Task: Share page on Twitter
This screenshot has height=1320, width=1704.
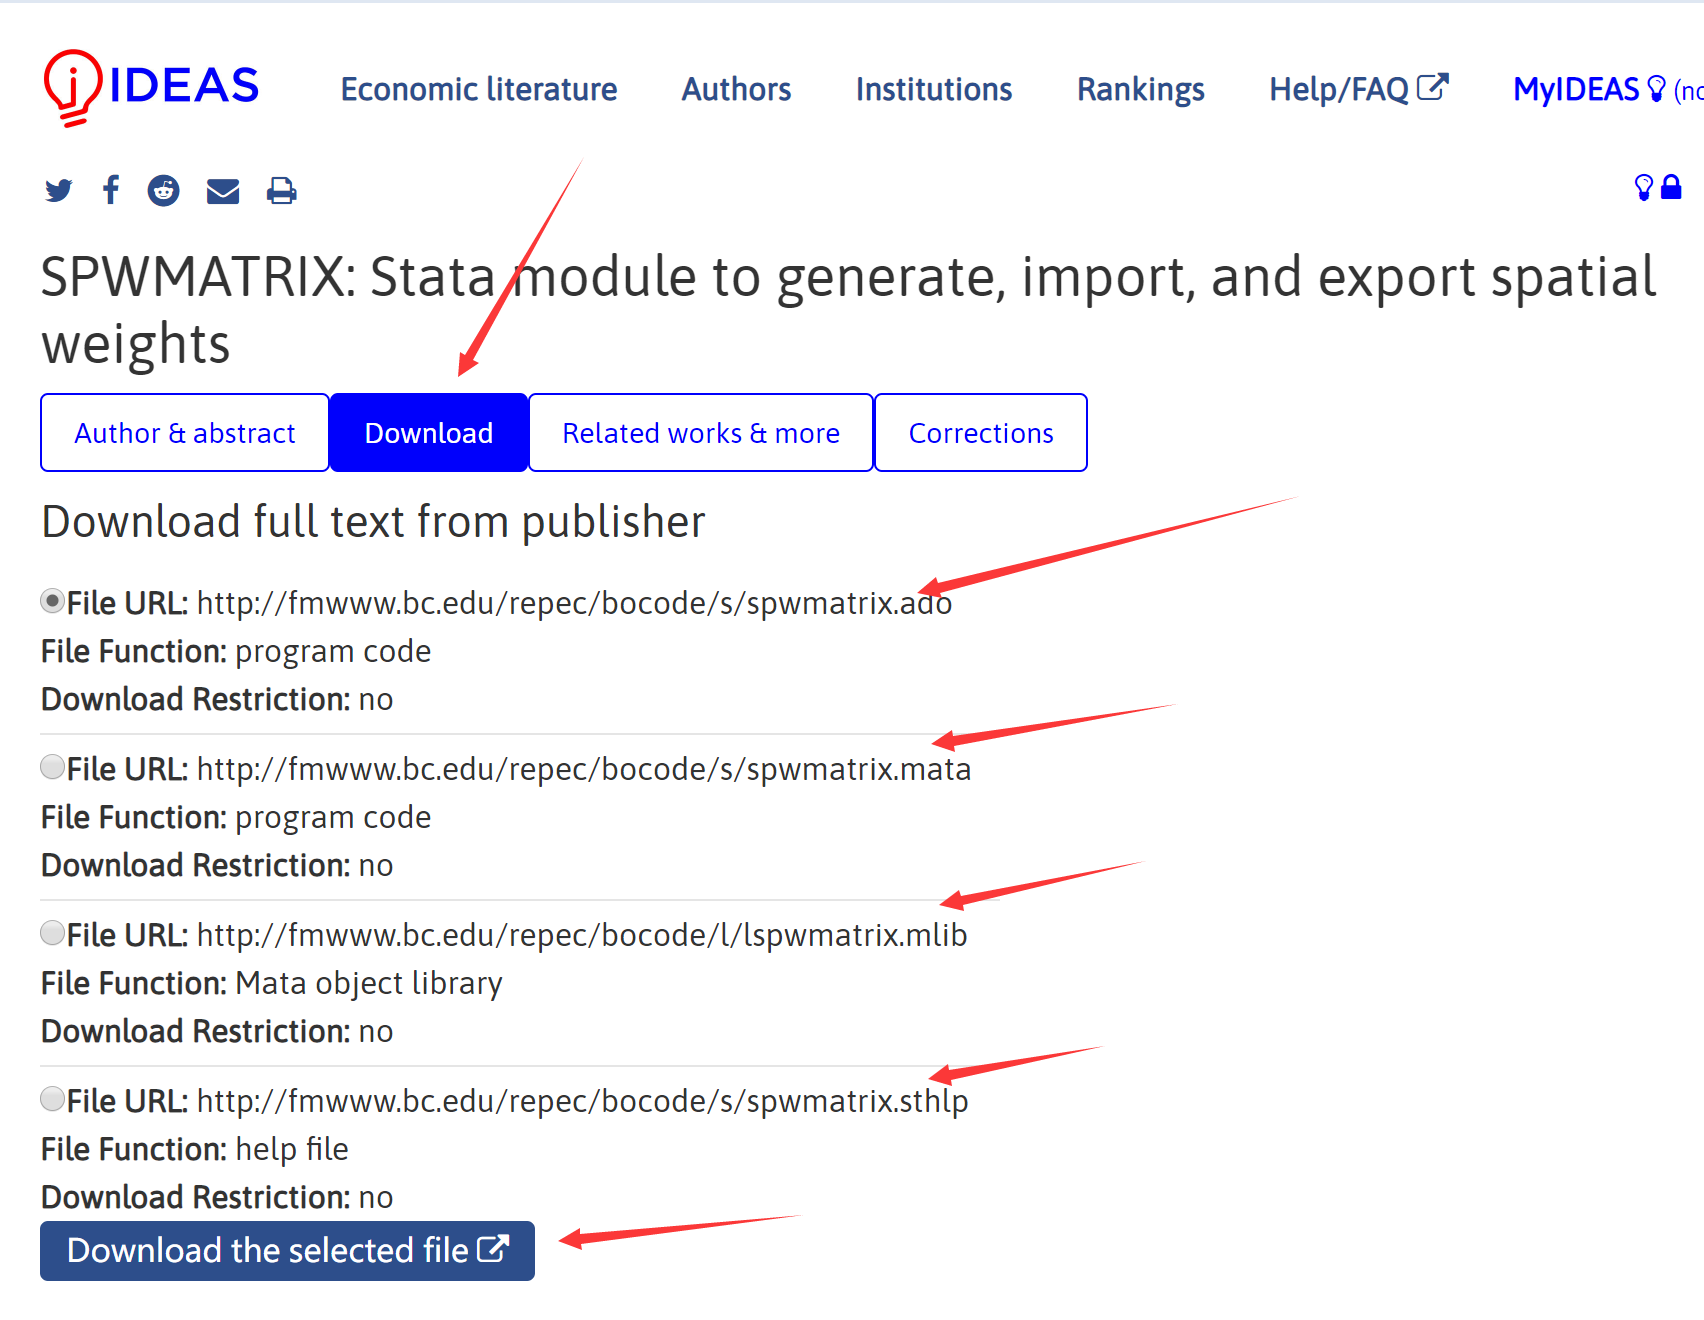Action: tap(59, 190)
